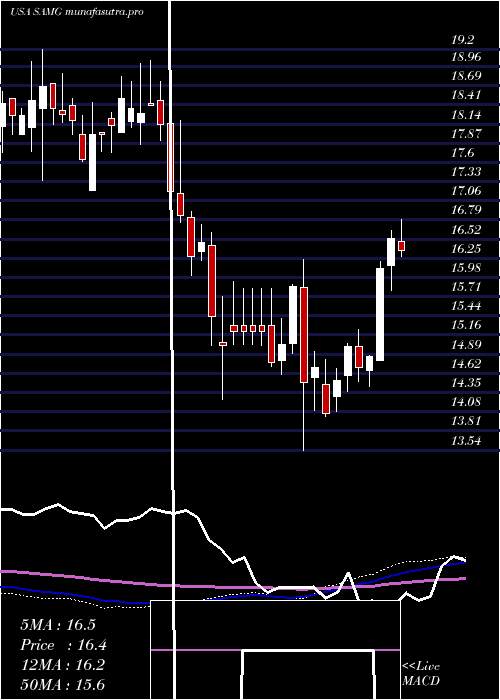
Task: Click the 16.79 price axis label
Action: [467, 210]
